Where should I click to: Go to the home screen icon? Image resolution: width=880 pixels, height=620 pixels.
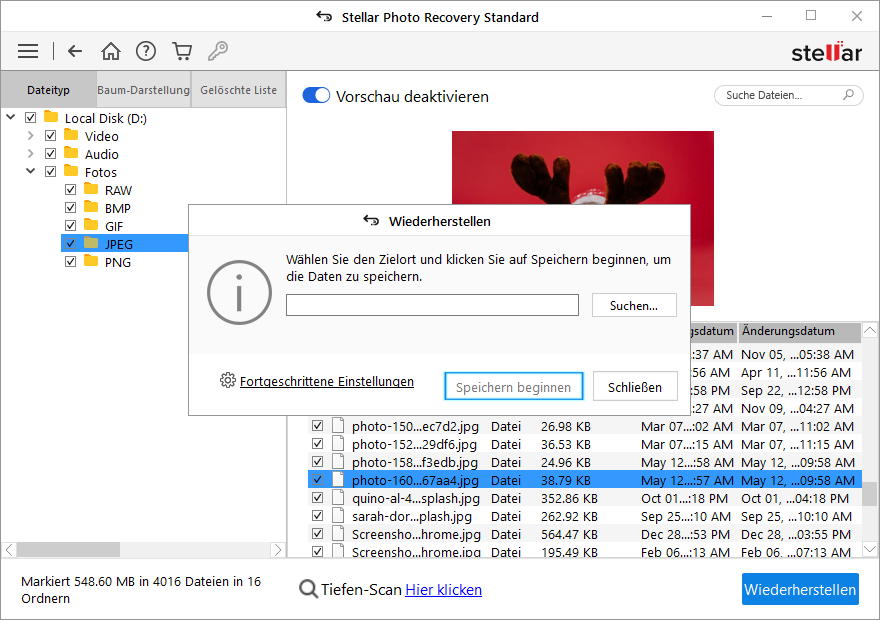point(111,51)
